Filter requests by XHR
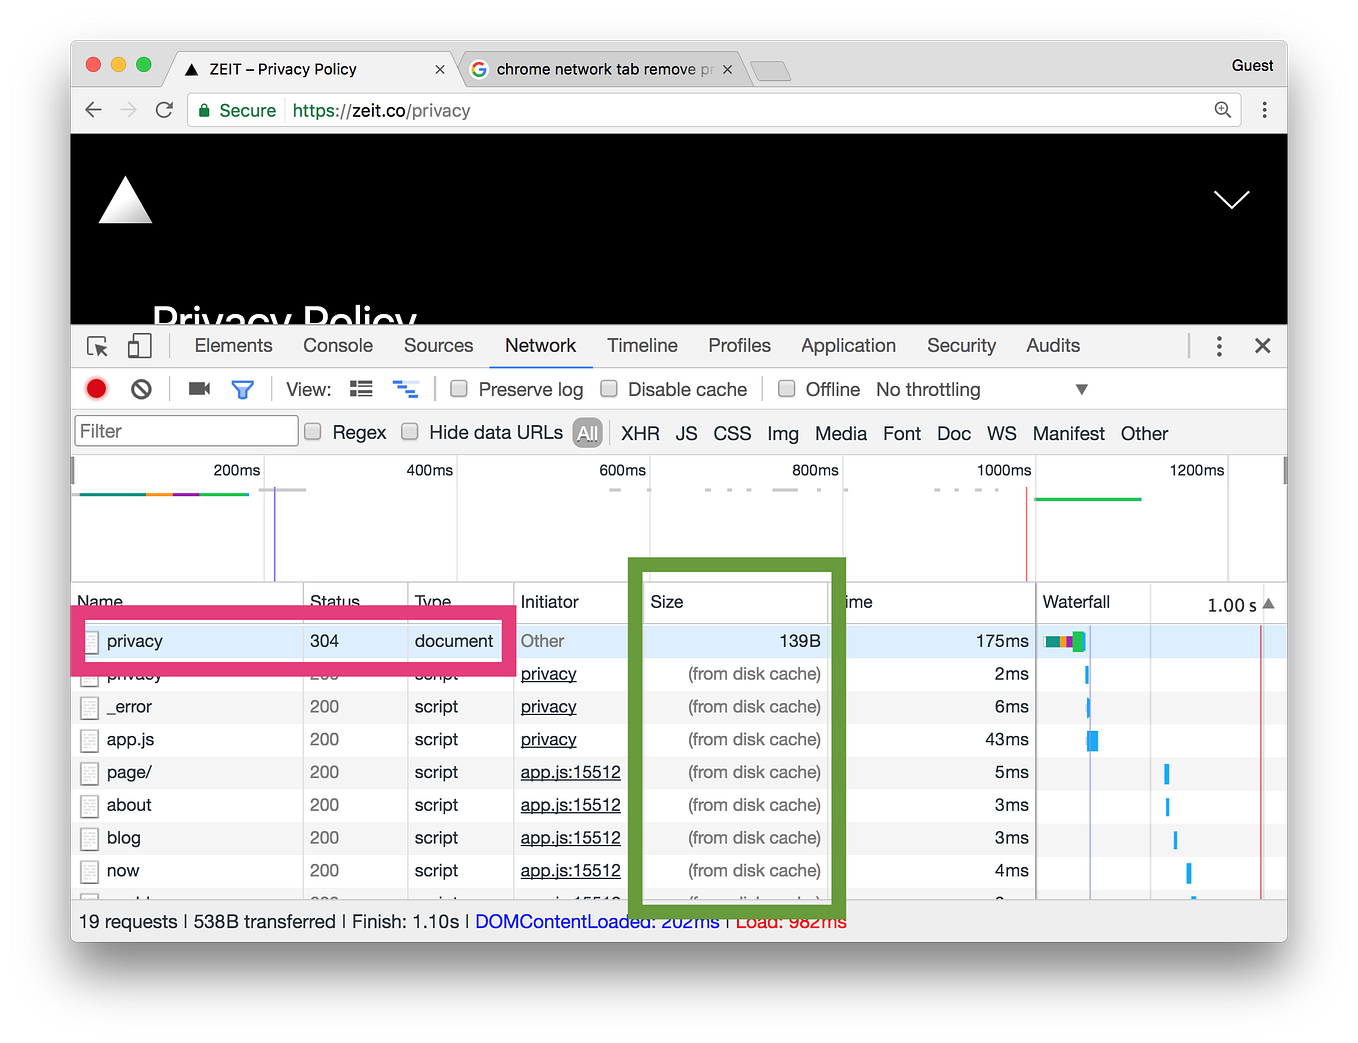Viewport: 1358px width, 1043px height. [640, 433]
